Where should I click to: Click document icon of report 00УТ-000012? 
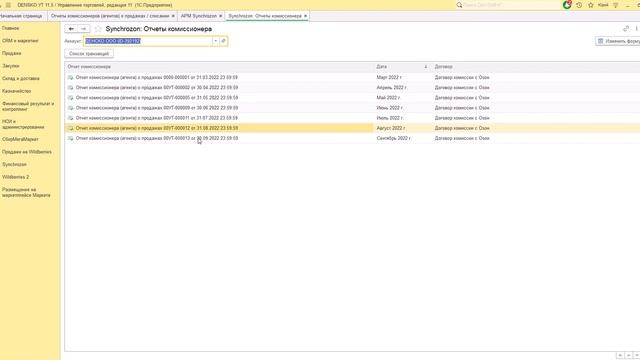(71, 128)
